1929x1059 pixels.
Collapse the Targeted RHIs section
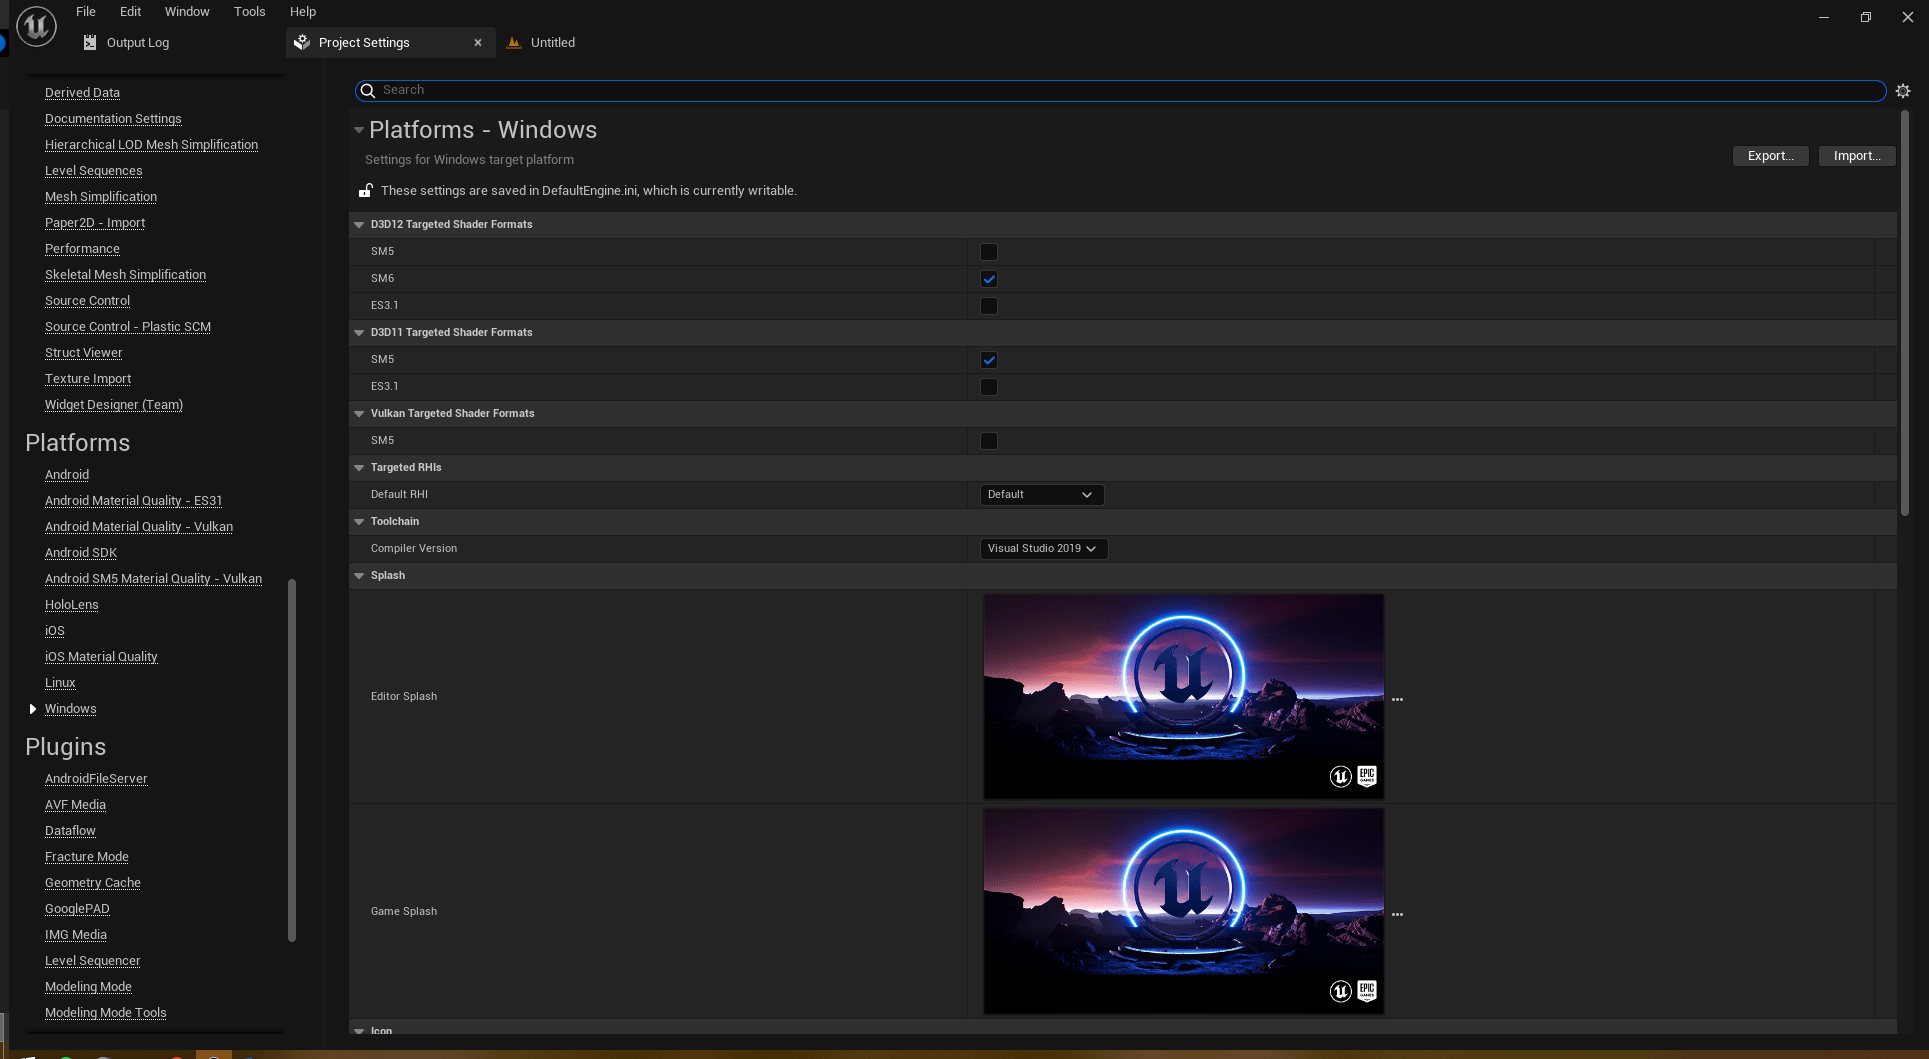click(x=359, y=468)
